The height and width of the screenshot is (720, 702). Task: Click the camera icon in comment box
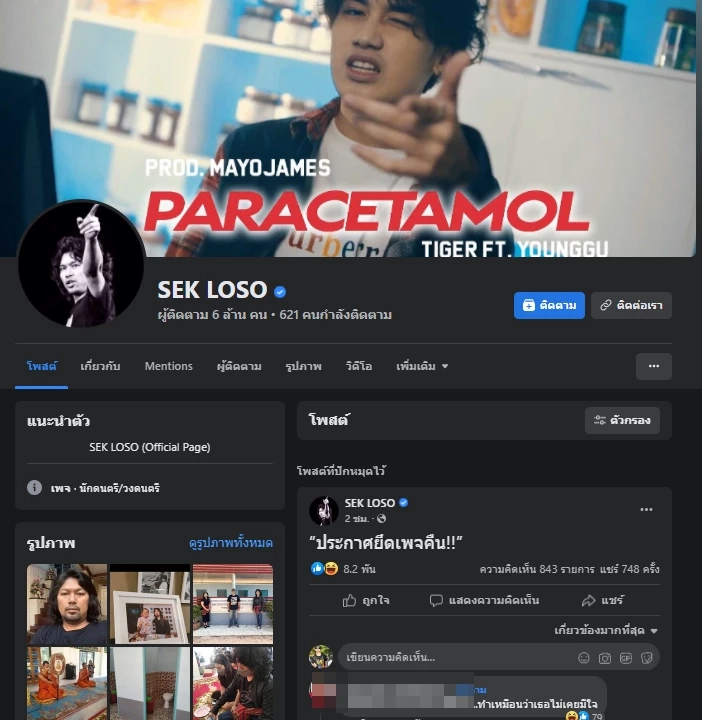(x=605, y=658)
